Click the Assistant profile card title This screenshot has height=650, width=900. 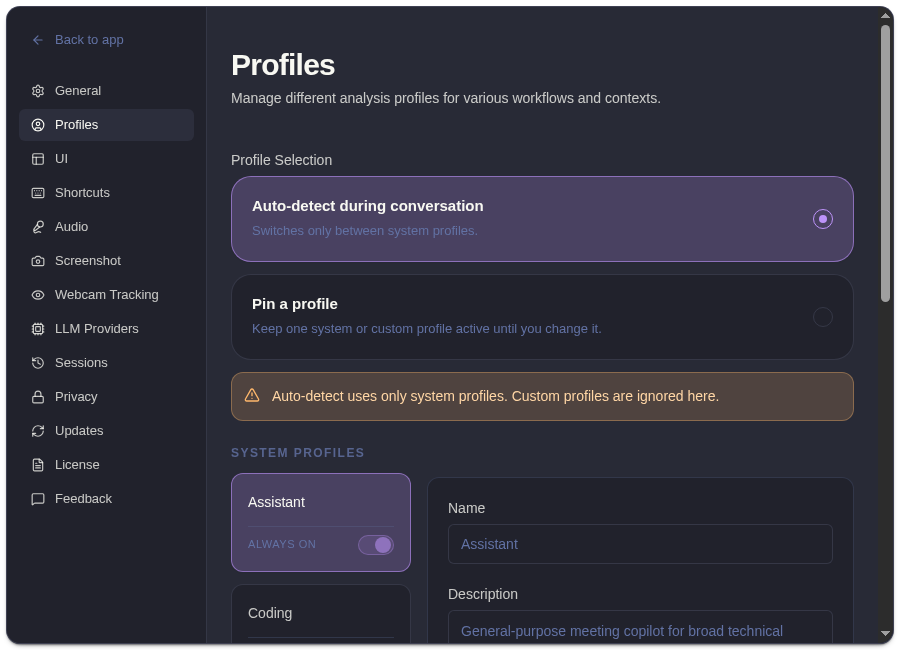point(276,502)
